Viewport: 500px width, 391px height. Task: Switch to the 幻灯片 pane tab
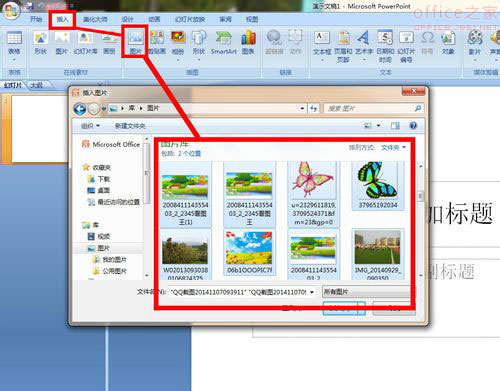pos(13,85)
